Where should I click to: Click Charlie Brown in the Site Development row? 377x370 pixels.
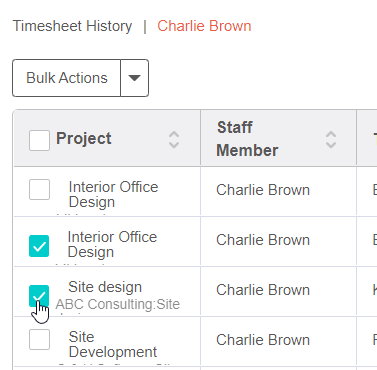click(263, 340)
